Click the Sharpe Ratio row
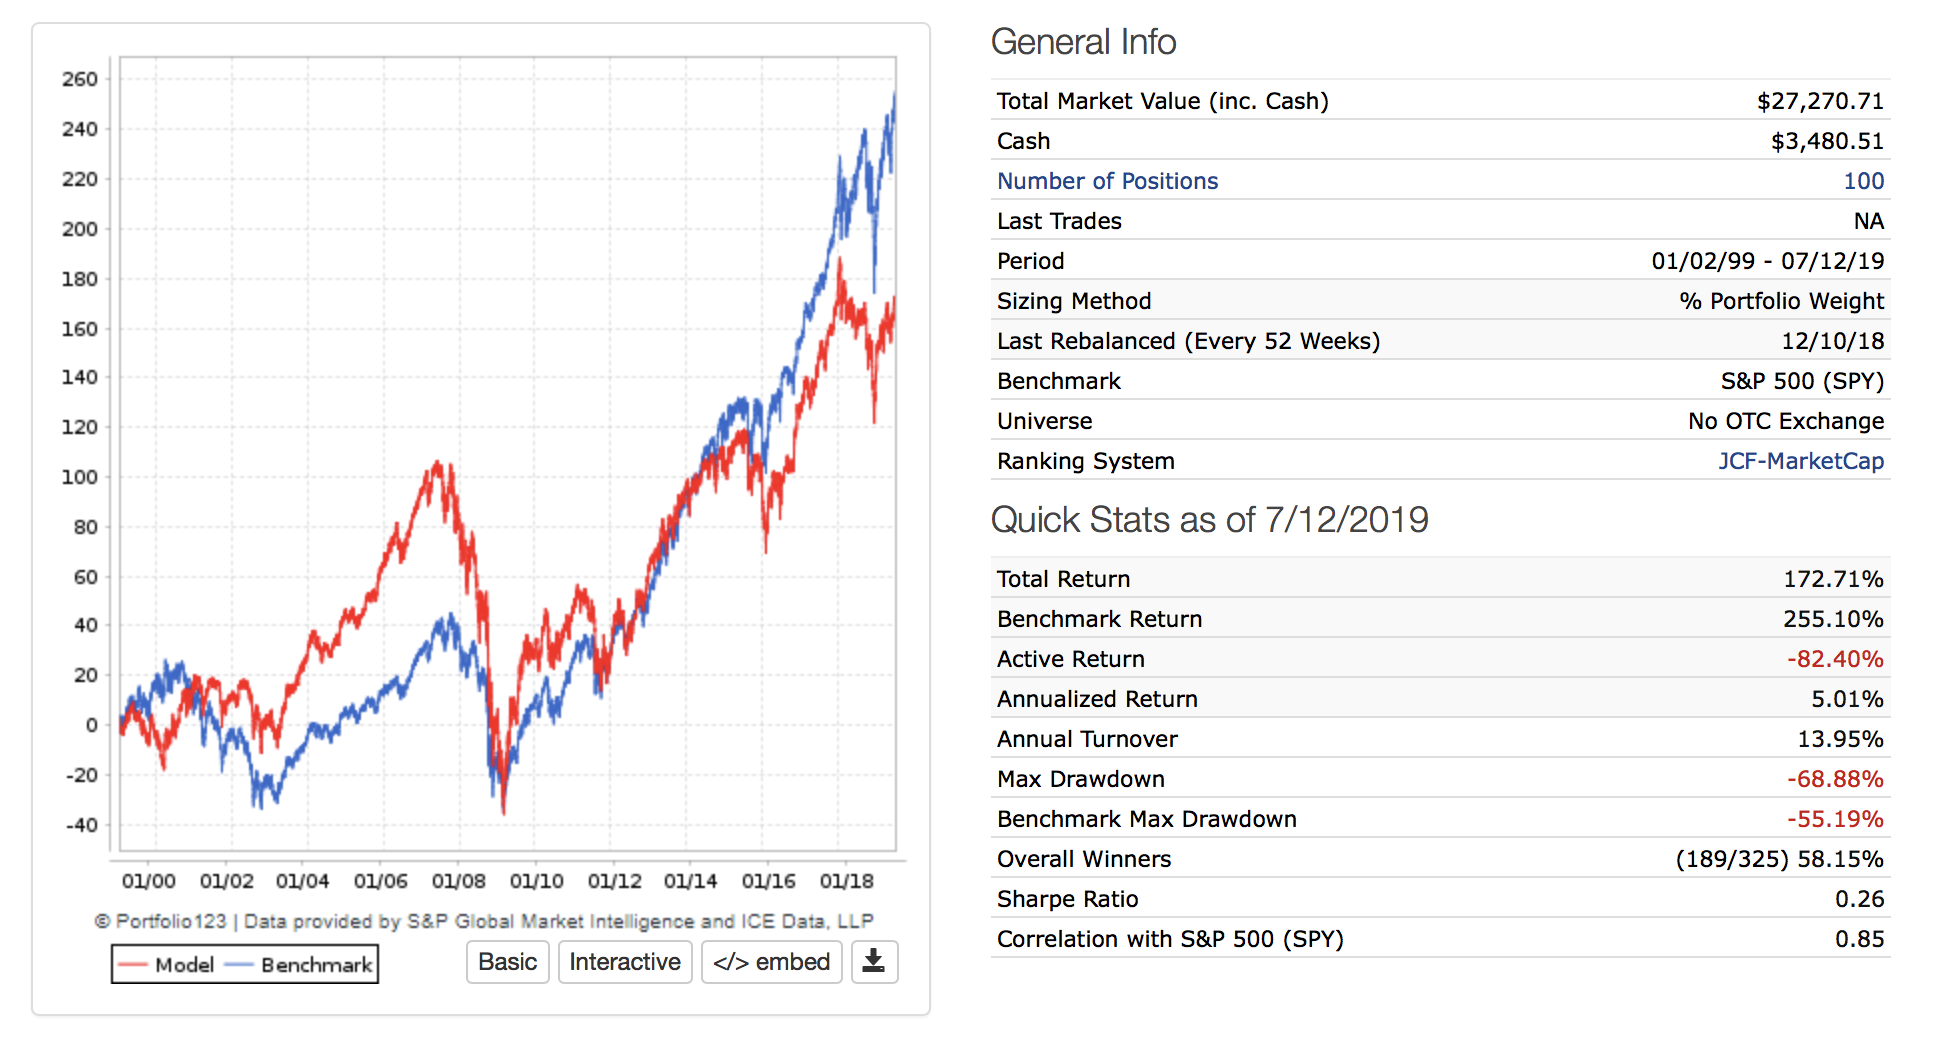The width and height of the screenshot is (1958, 1044). 1067,899
